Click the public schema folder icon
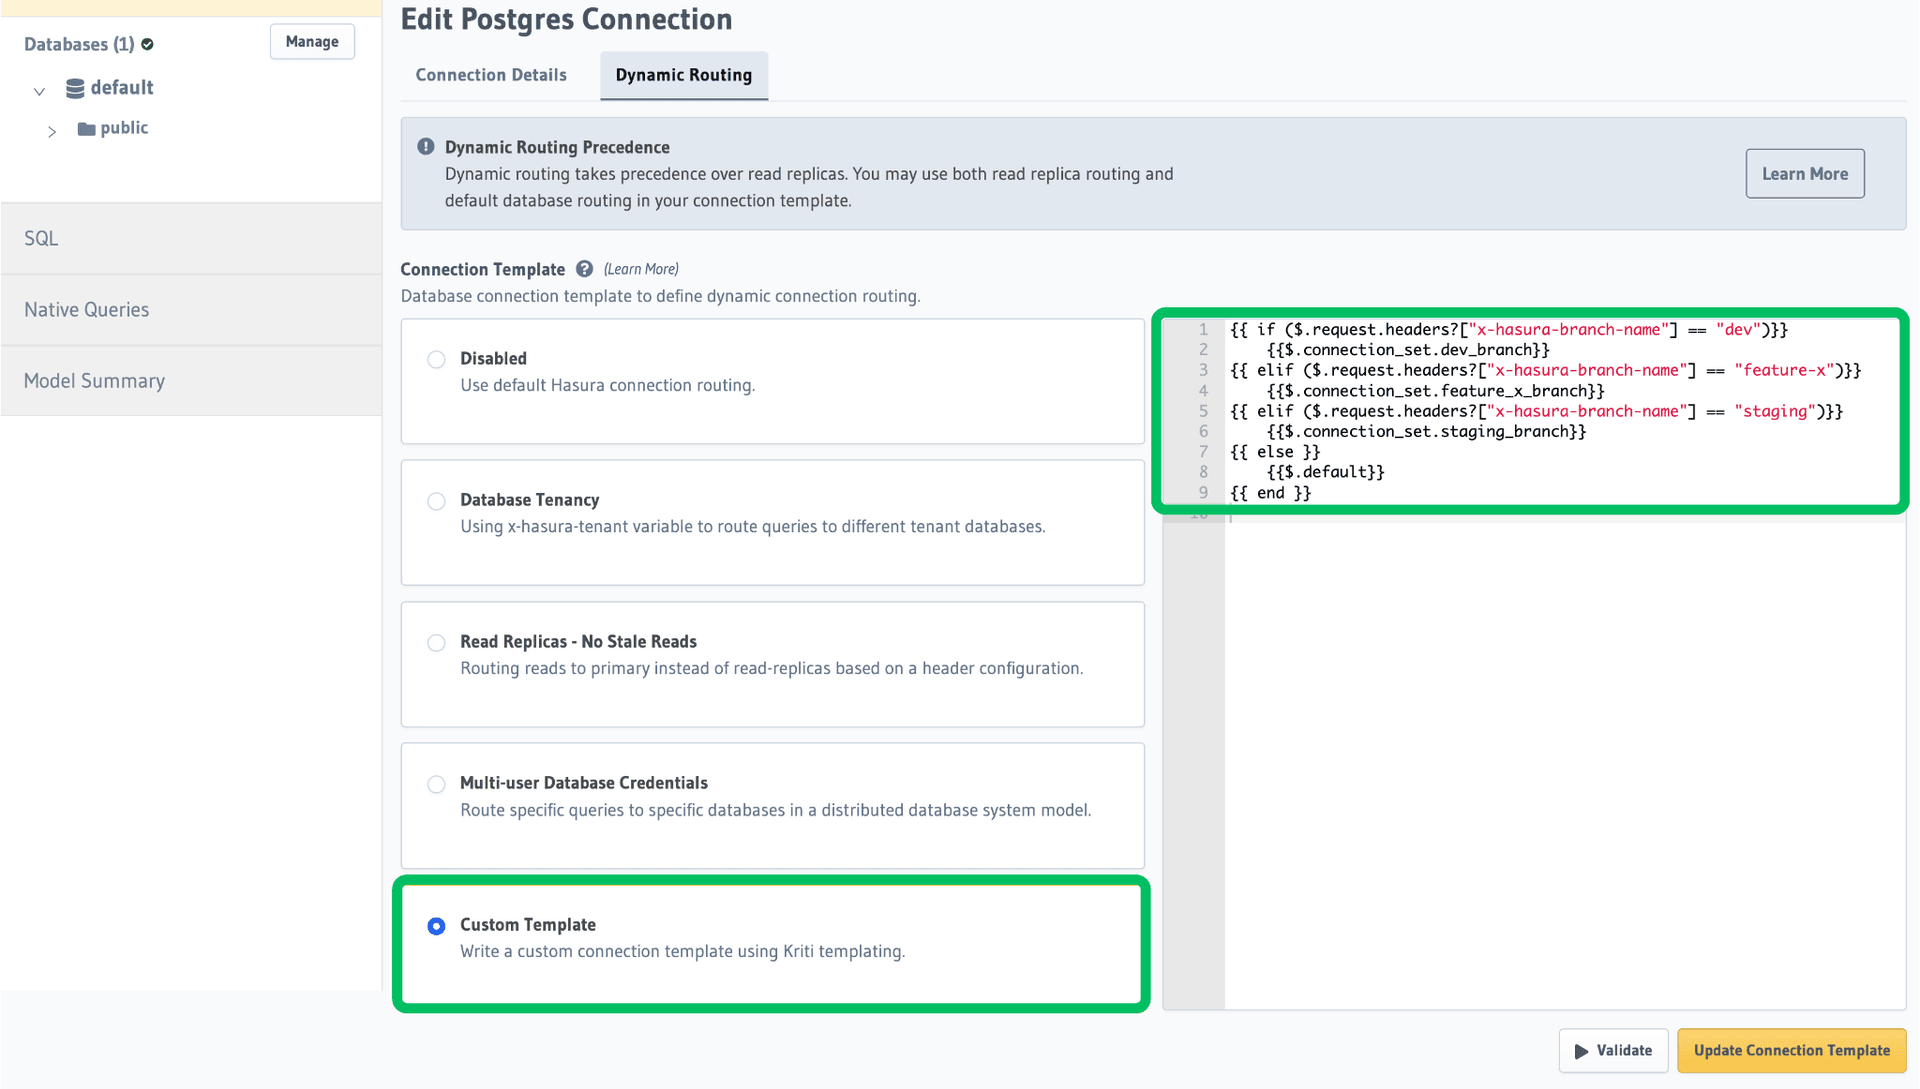The image size is (1920, 1089). (x=86, y=129)
